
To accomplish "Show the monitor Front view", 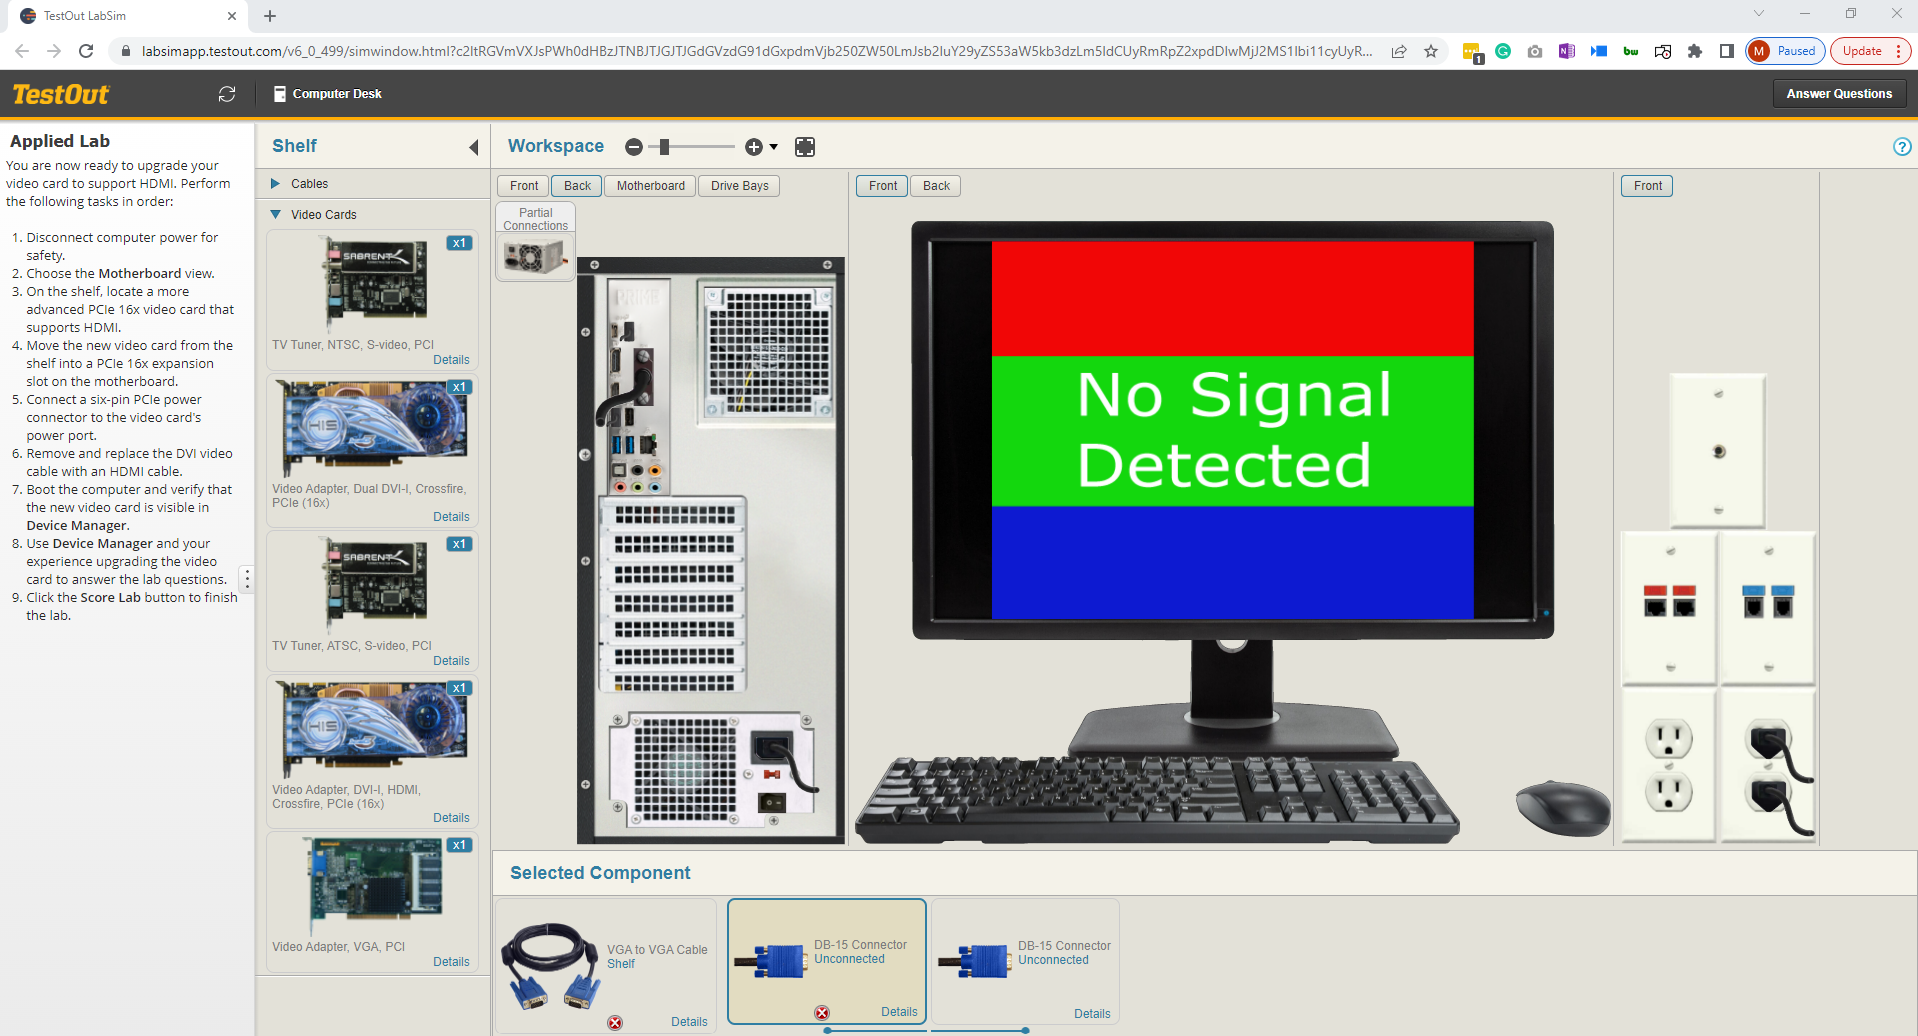I will [883, 186].
